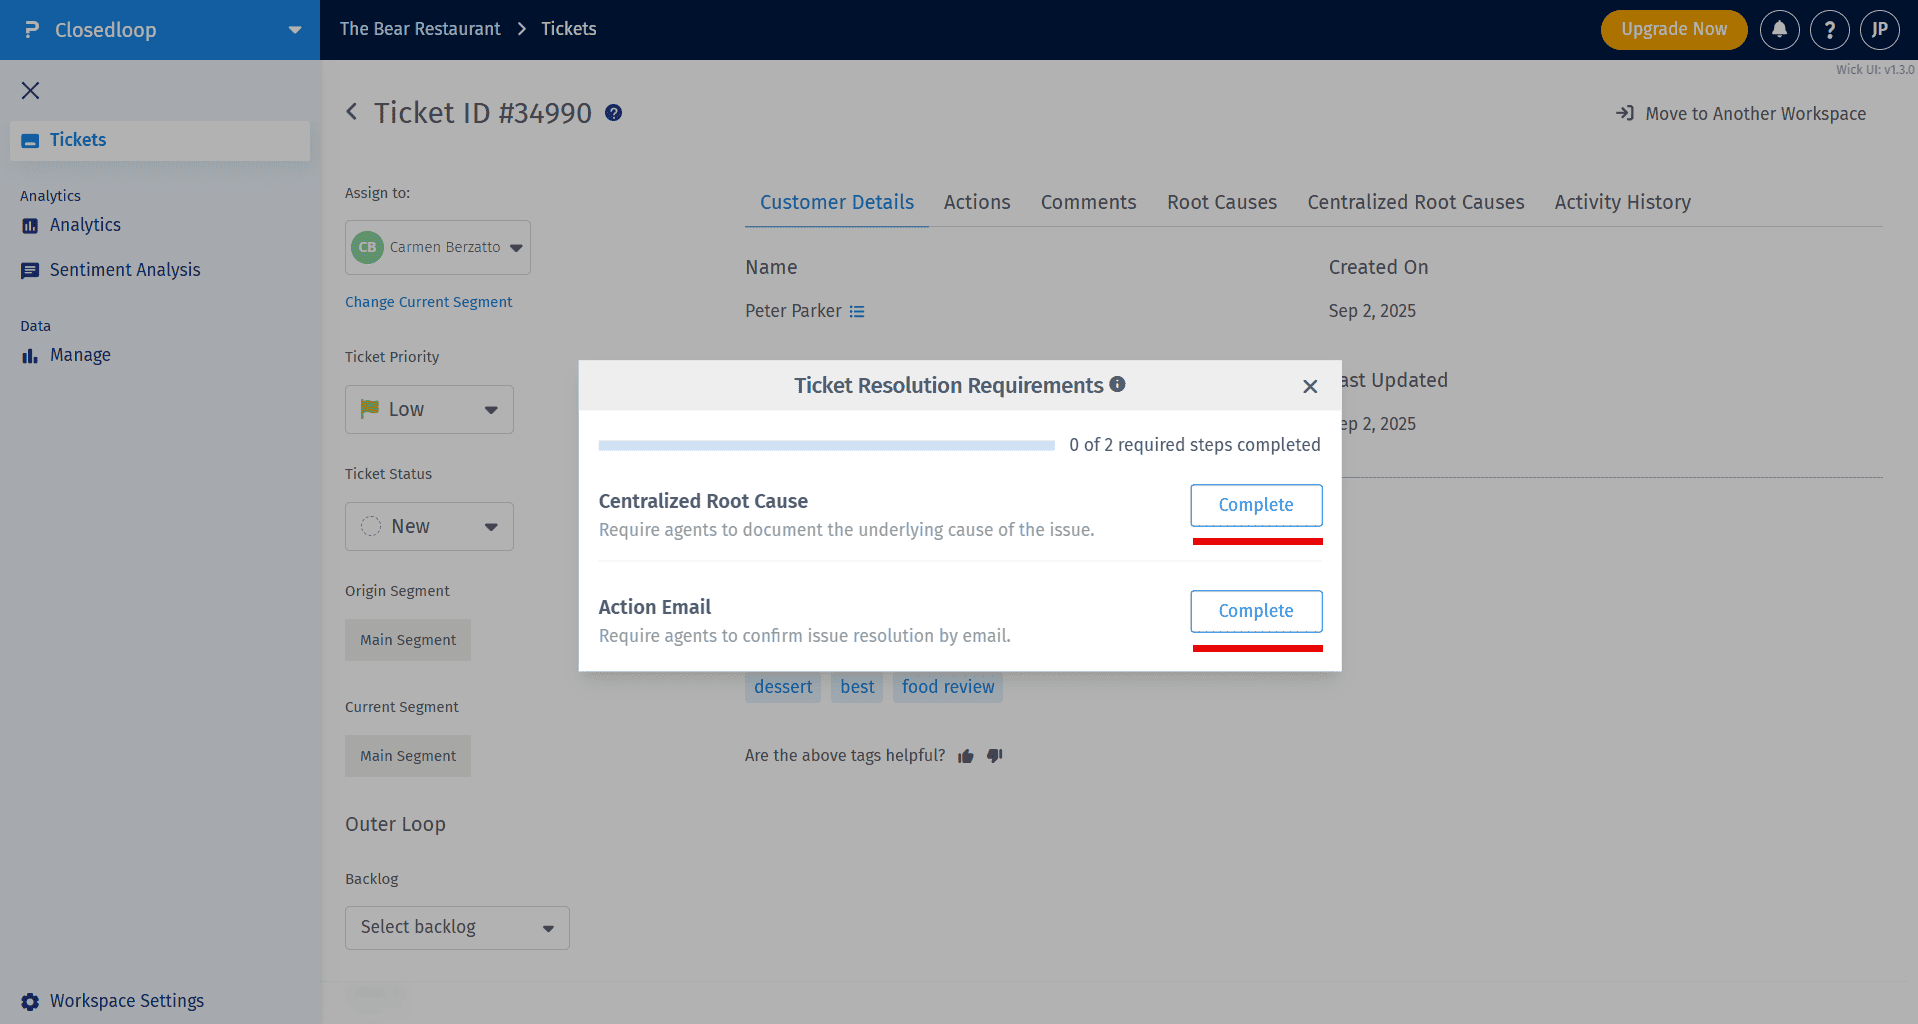This screenshot has width=1918, height=1024.
Task: Open the Carmen Berzatto assignee dropdown
Action: click(438, 248)
